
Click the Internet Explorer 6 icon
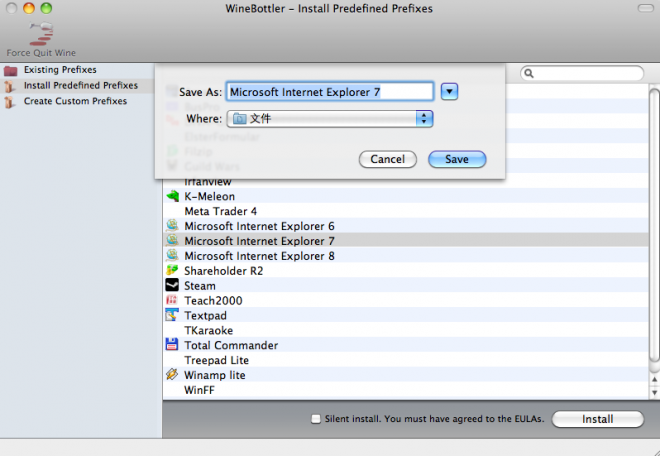[x=173, y=226]
